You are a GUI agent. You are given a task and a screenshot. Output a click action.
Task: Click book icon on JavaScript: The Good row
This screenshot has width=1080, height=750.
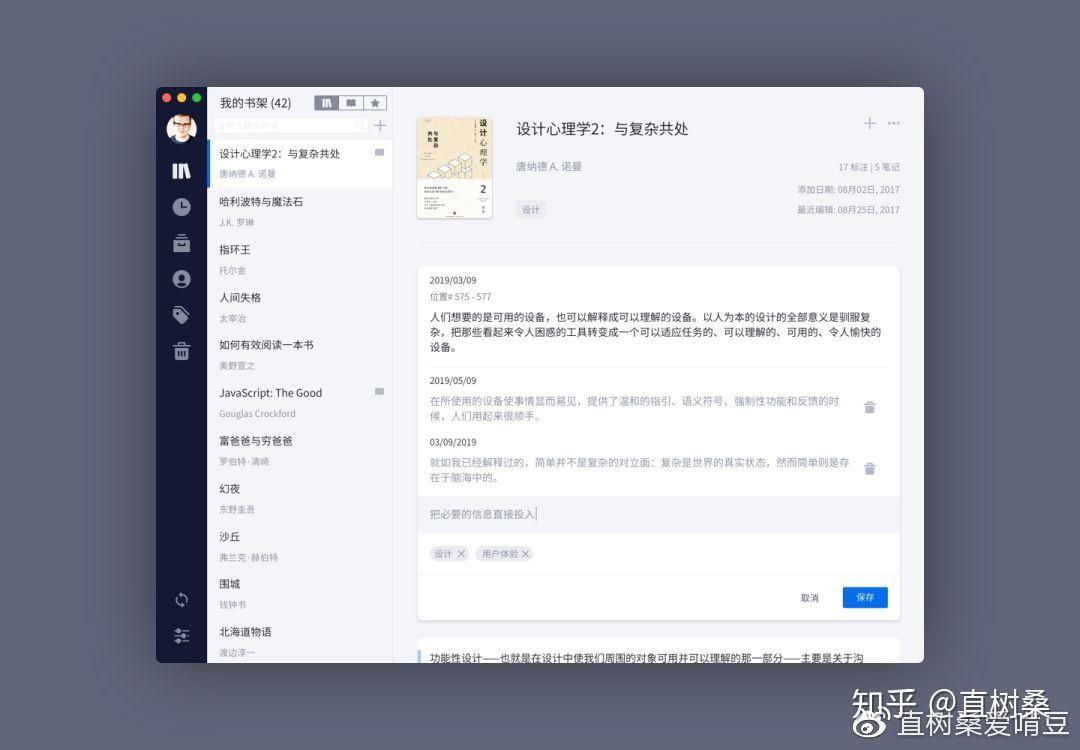pos(380,391)
